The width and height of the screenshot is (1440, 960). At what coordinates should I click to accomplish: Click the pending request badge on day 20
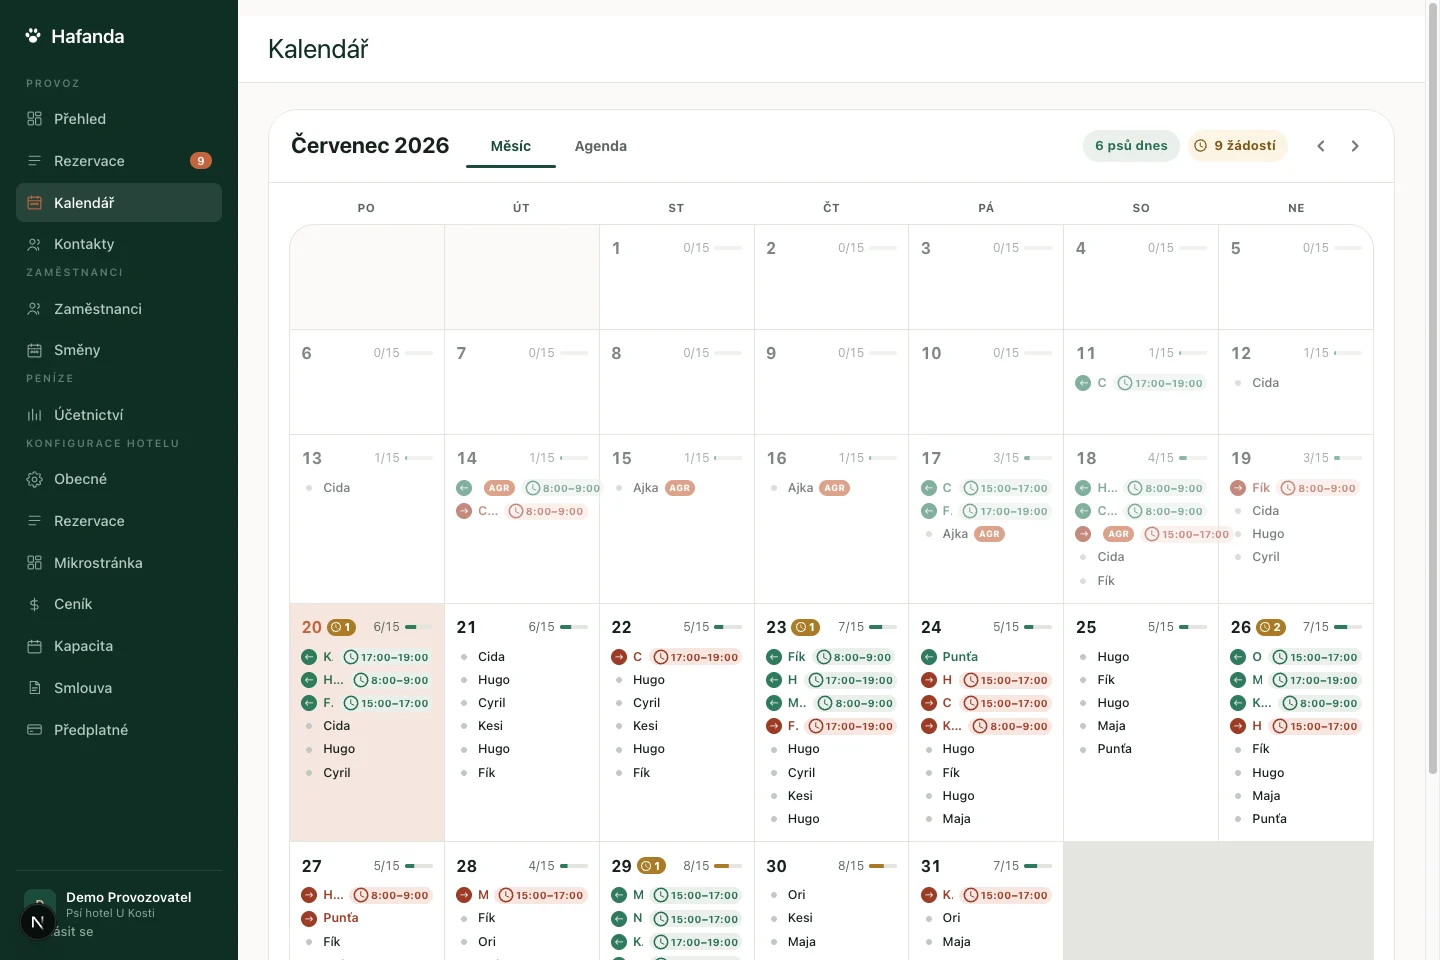click(342, 627)
